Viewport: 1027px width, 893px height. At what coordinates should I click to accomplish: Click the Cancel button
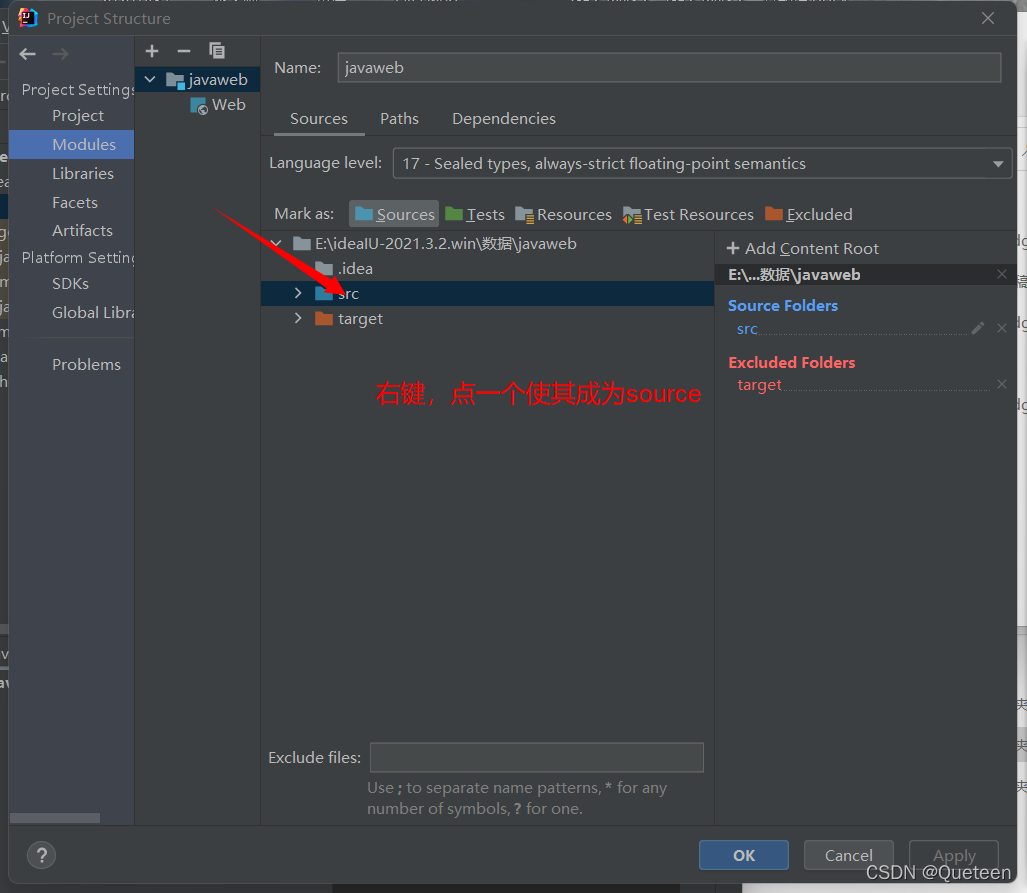(x=848, y=855)
